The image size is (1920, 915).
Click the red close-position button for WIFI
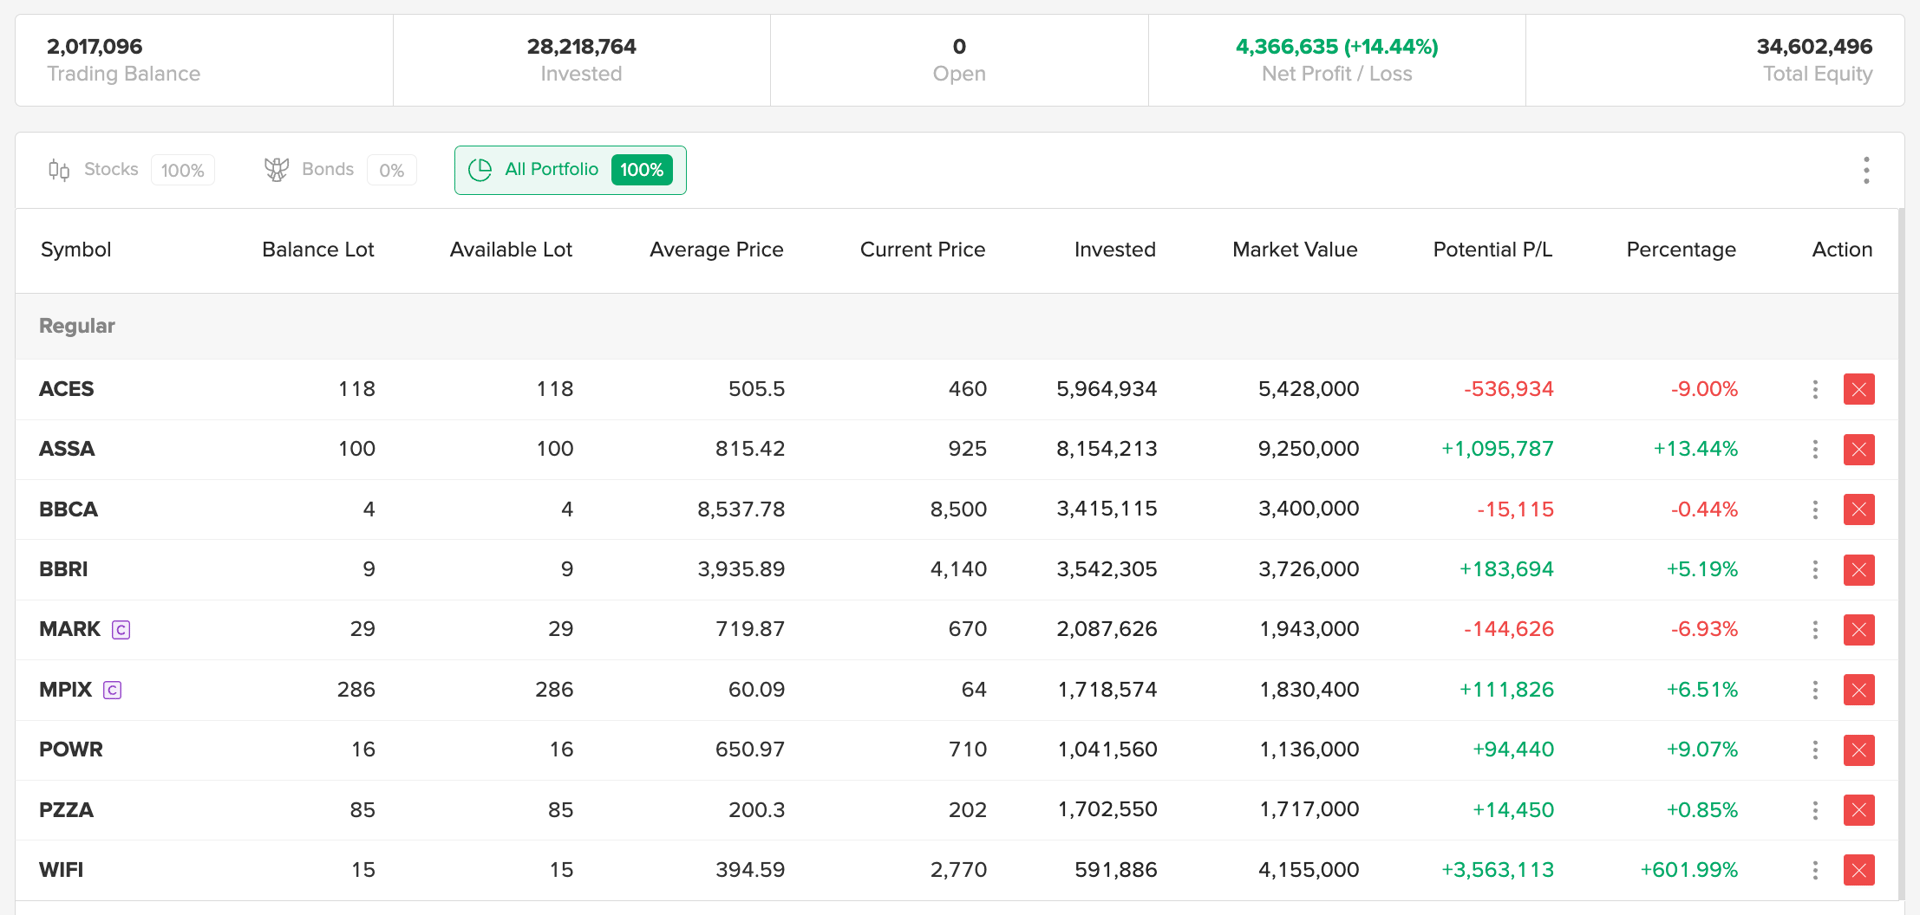click(1859, 869)
